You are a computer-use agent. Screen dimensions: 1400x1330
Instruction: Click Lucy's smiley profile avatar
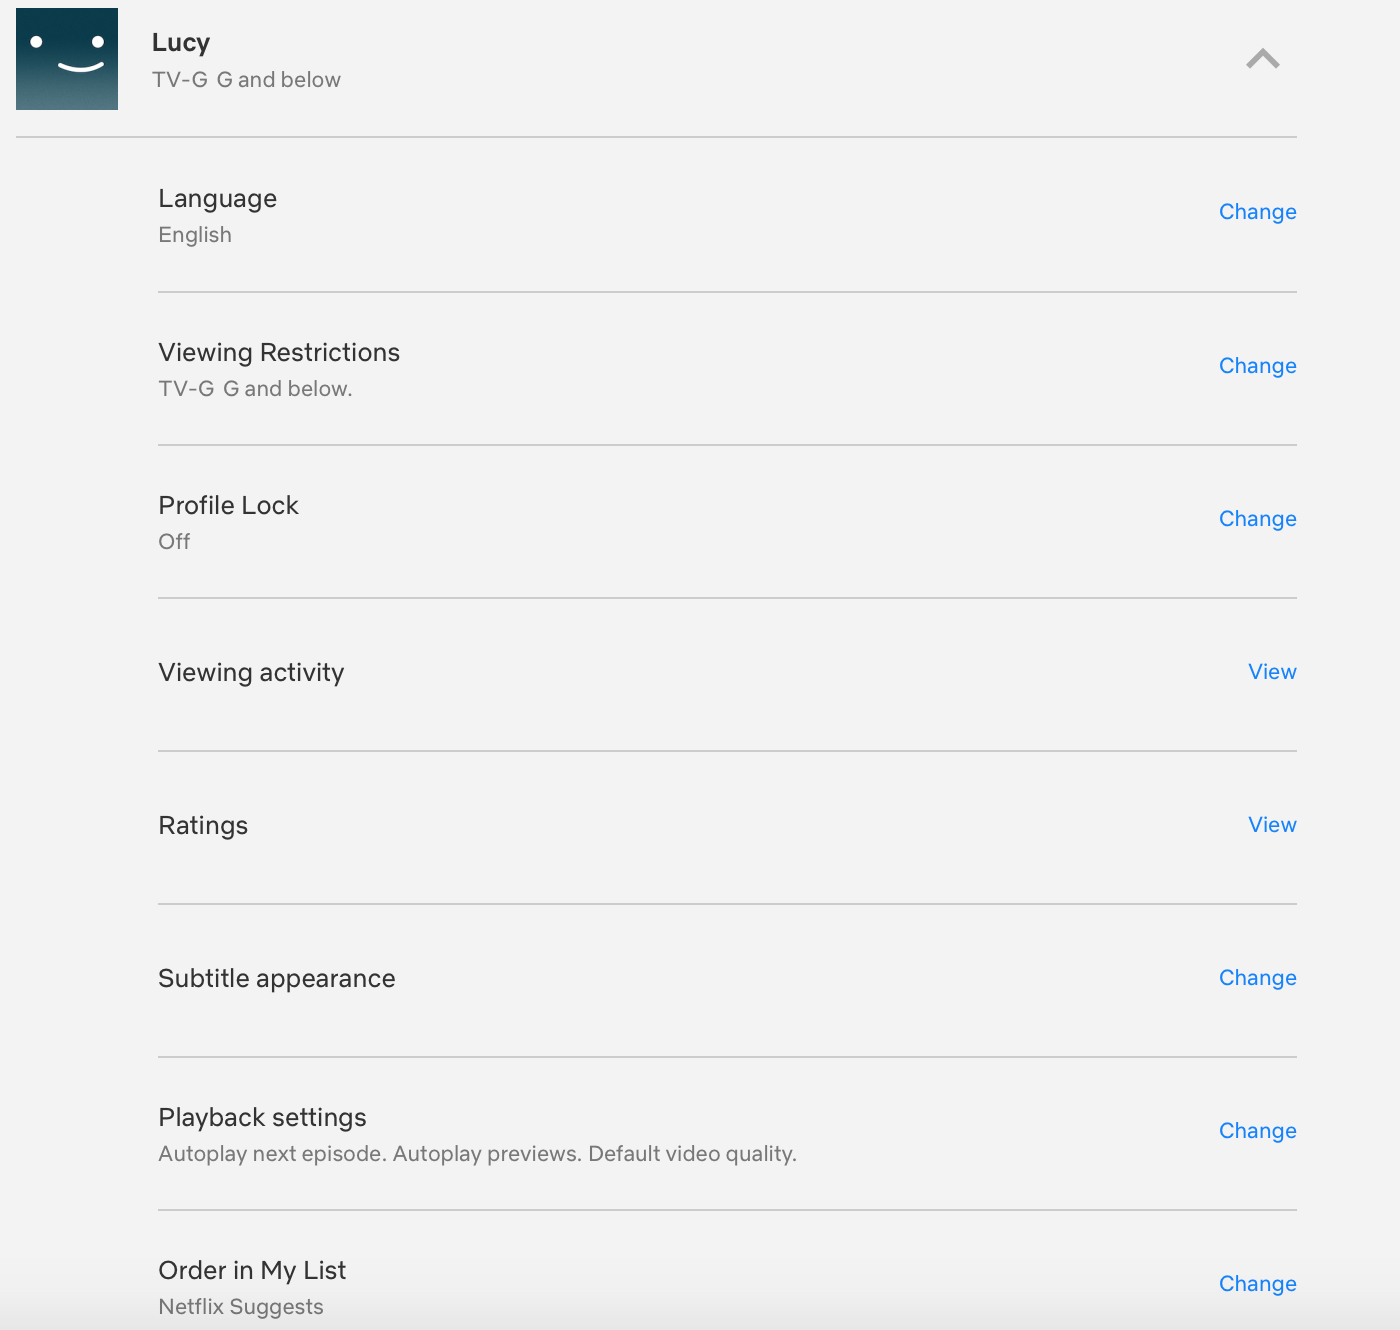[67, 59]
